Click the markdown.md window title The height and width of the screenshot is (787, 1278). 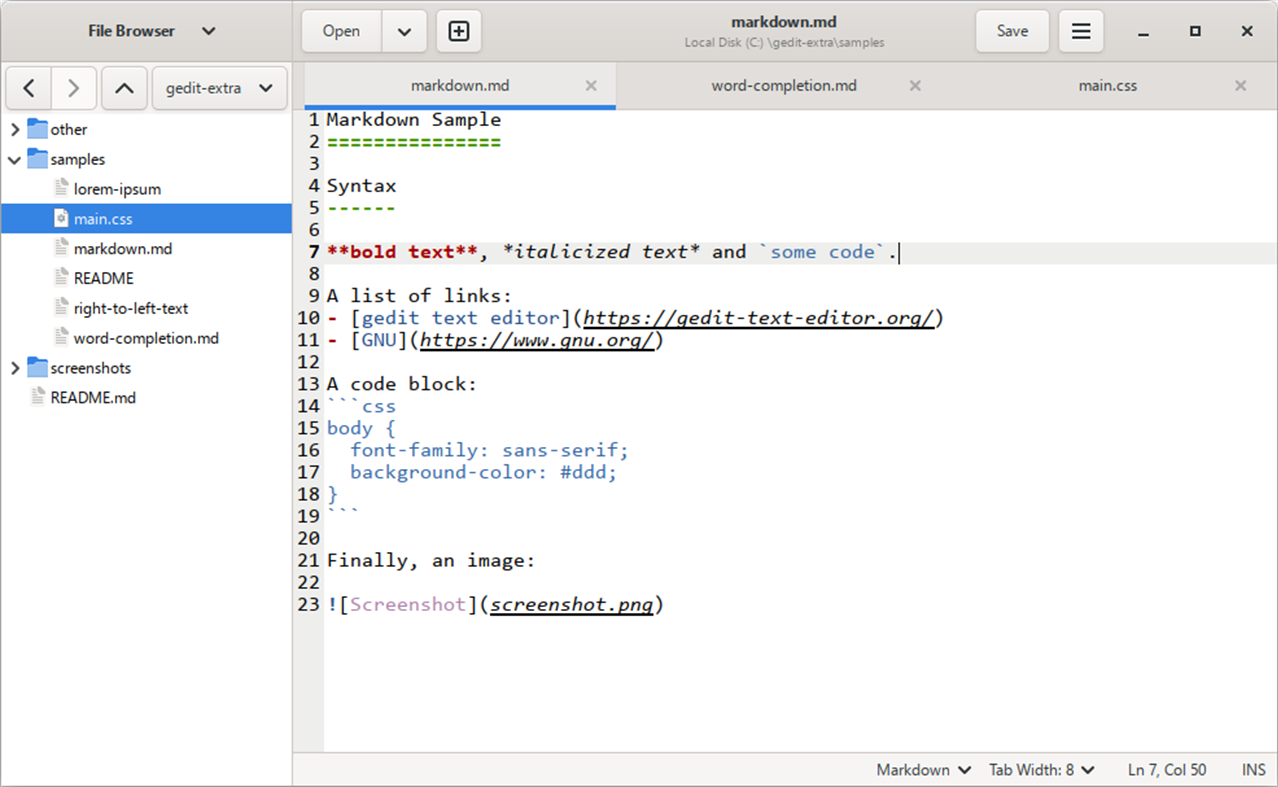coord(784,22)
